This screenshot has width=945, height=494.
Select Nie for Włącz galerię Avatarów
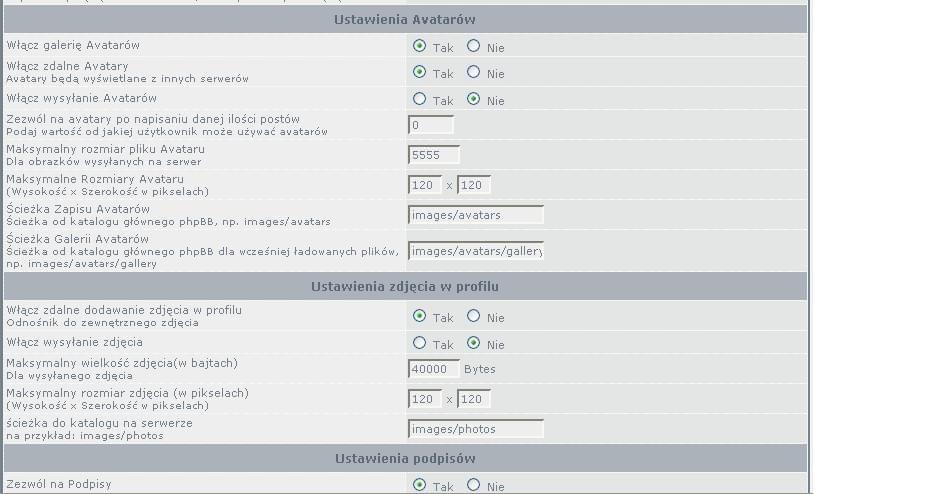click(474, 46)
